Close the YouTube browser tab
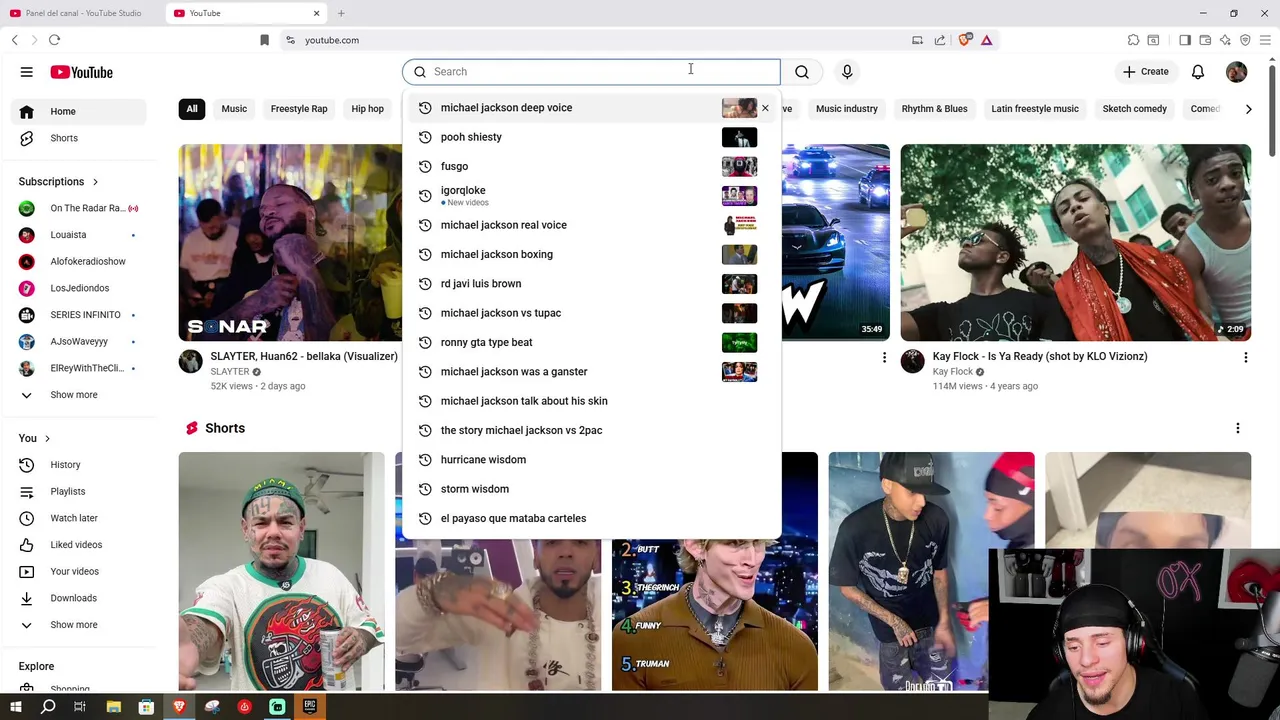 tap(317, 13)
